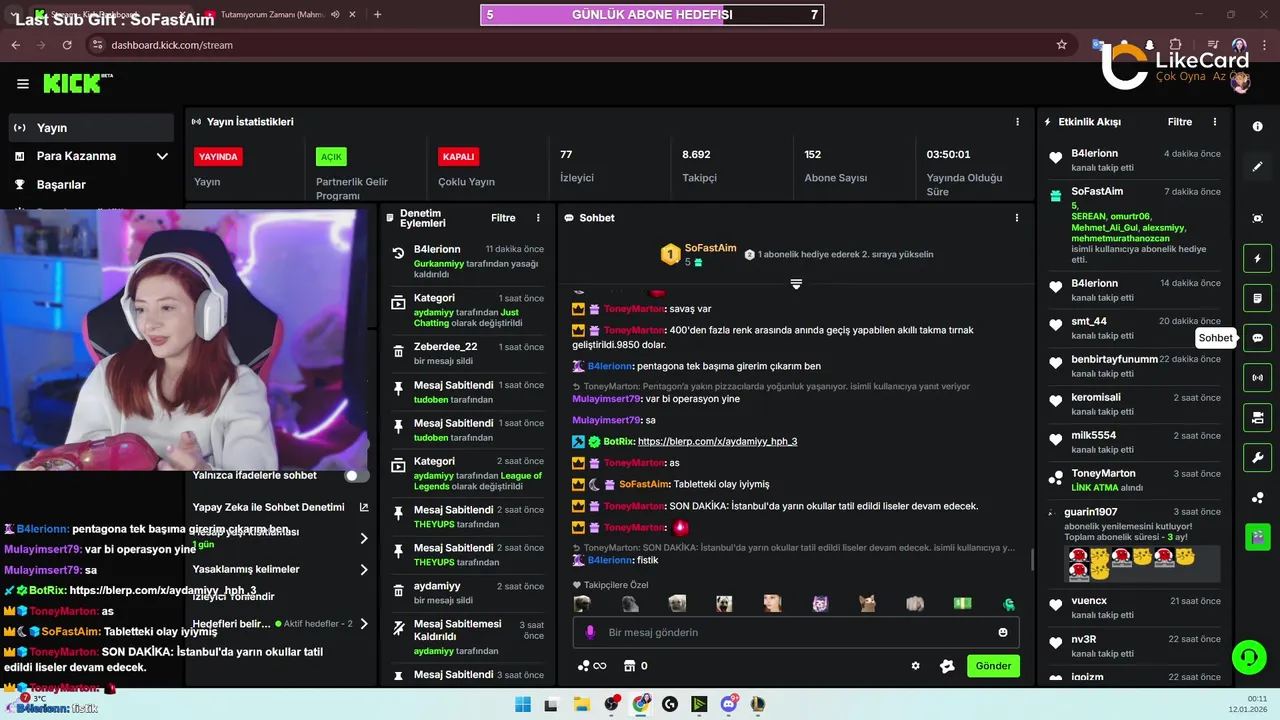This screenshot has width=1280, height=720.
Task: Open Chrome from the Windows taskbar
Action: 641,704
